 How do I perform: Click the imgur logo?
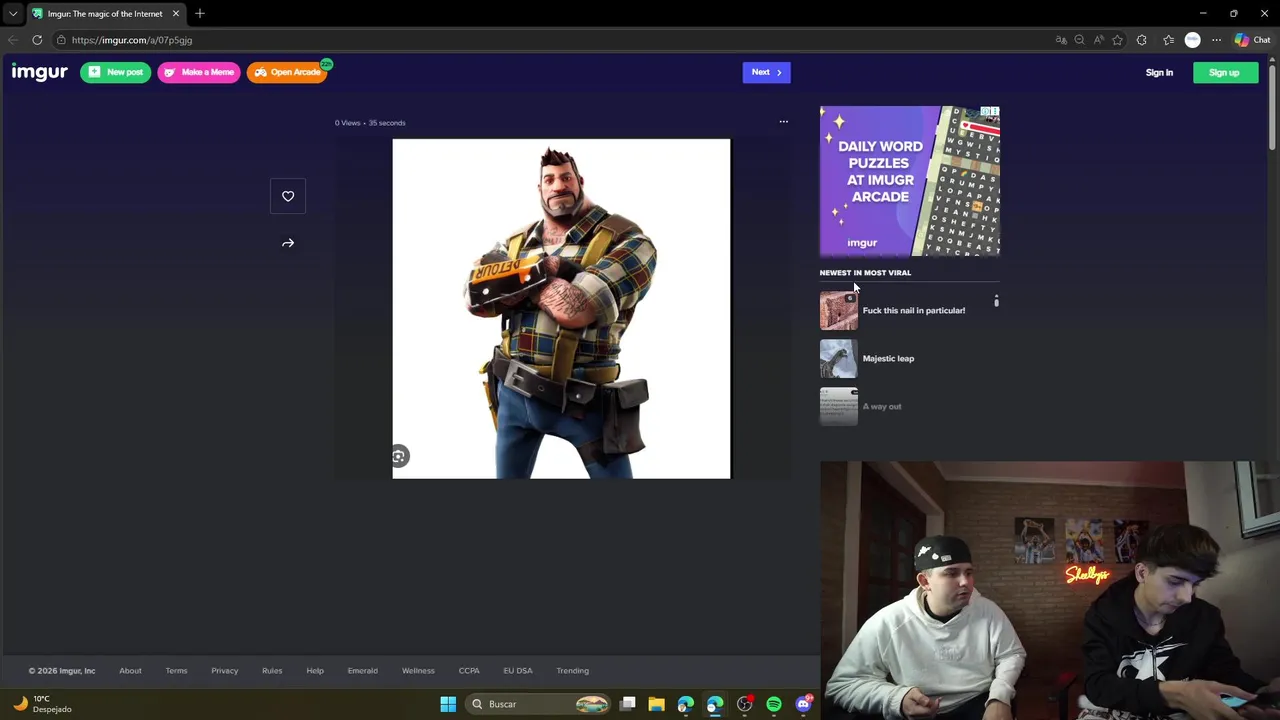[x=39, y=72]
